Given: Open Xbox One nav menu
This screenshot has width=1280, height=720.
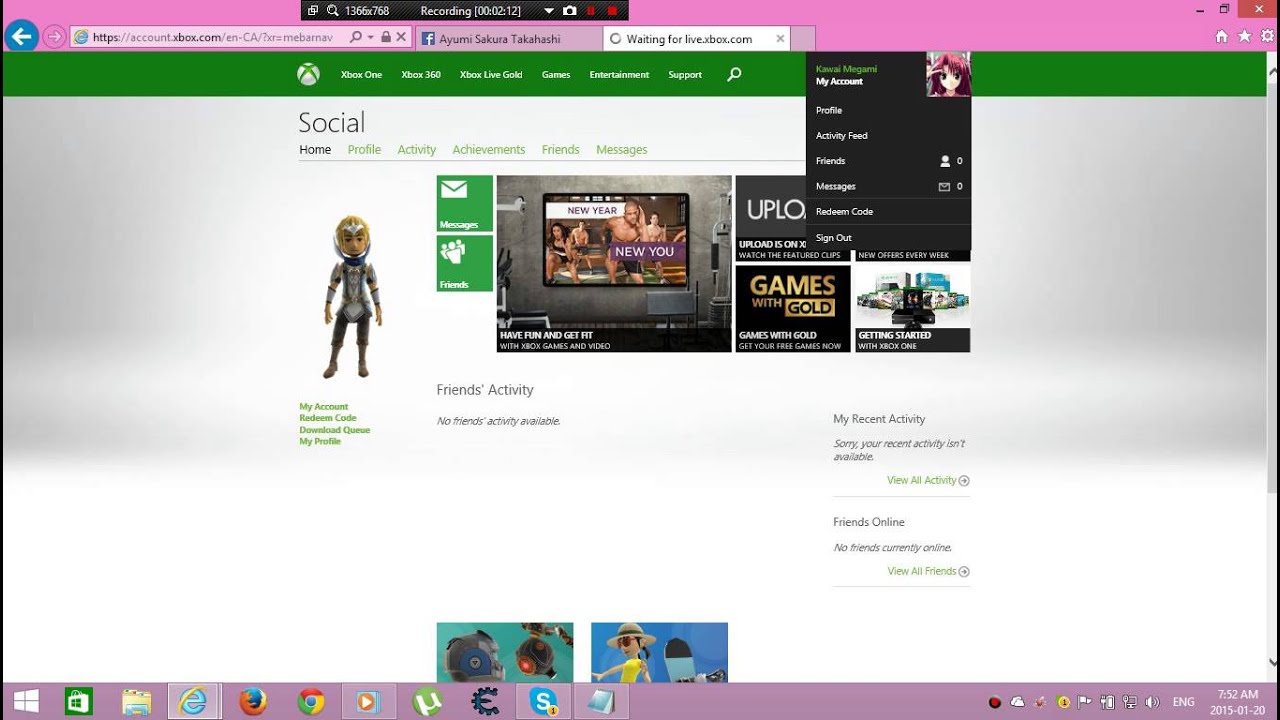Looking at the screenshot, I should 361,75.
